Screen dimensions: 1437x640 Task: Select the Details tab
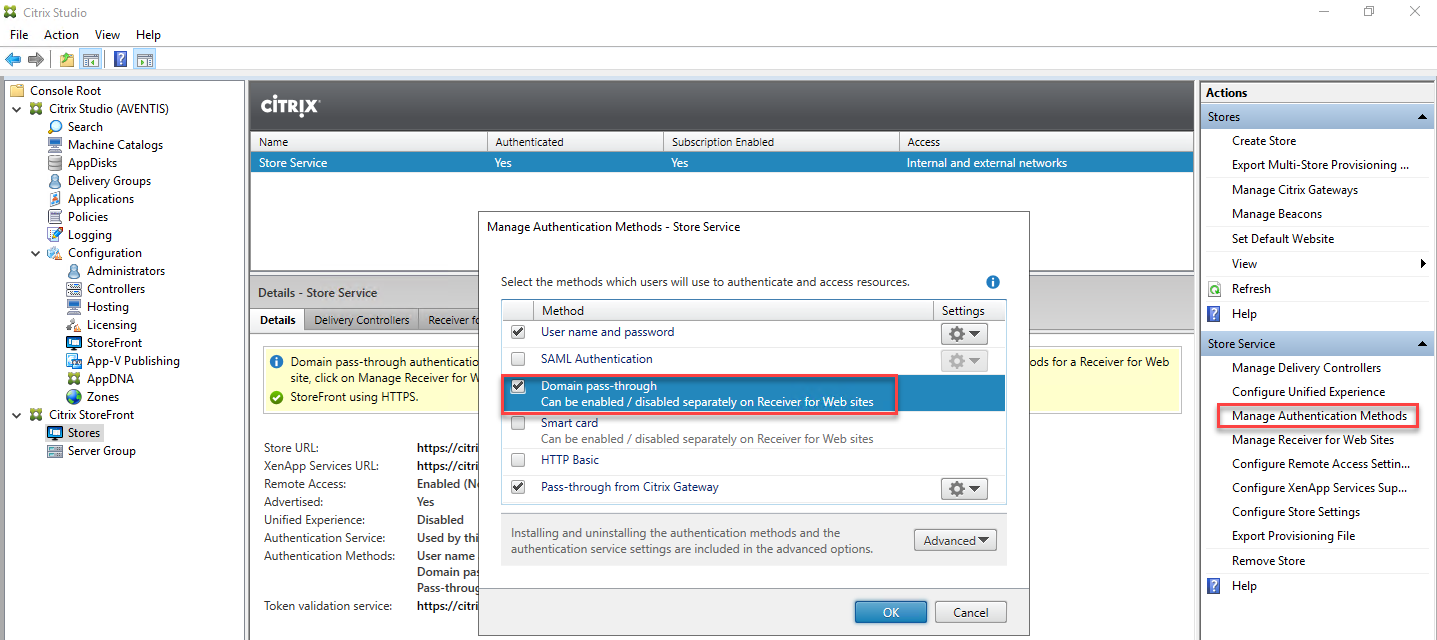click(278, 320)
